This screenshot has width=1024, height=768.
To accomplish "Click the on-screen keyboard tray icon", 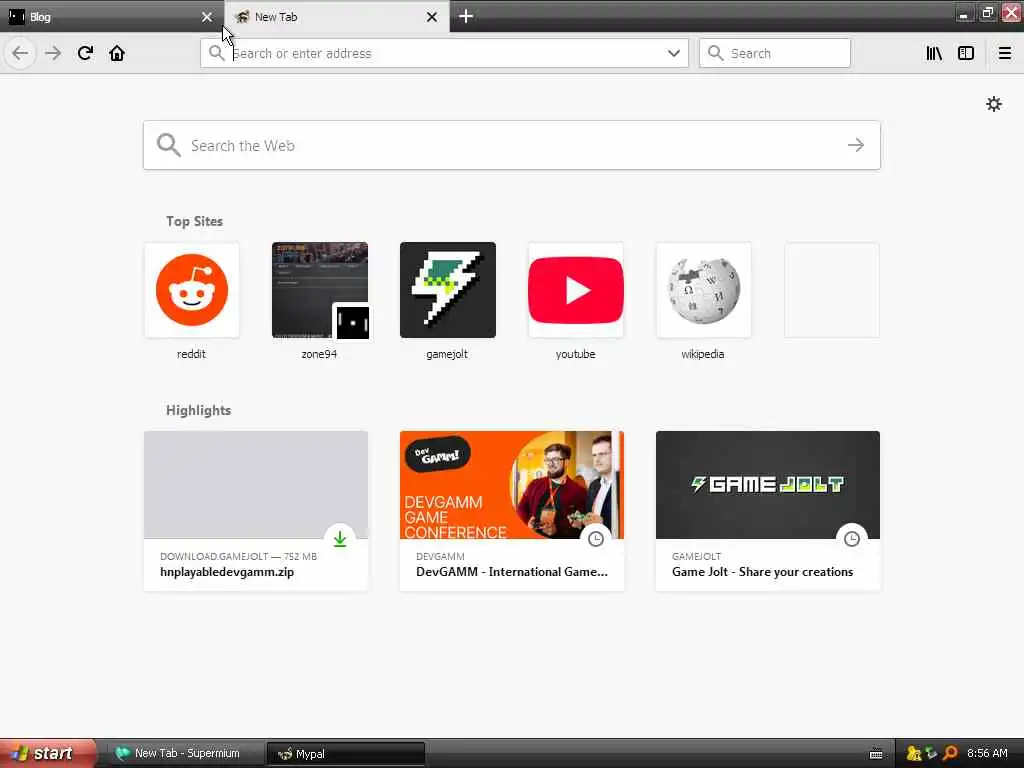I will coord(876,754).
